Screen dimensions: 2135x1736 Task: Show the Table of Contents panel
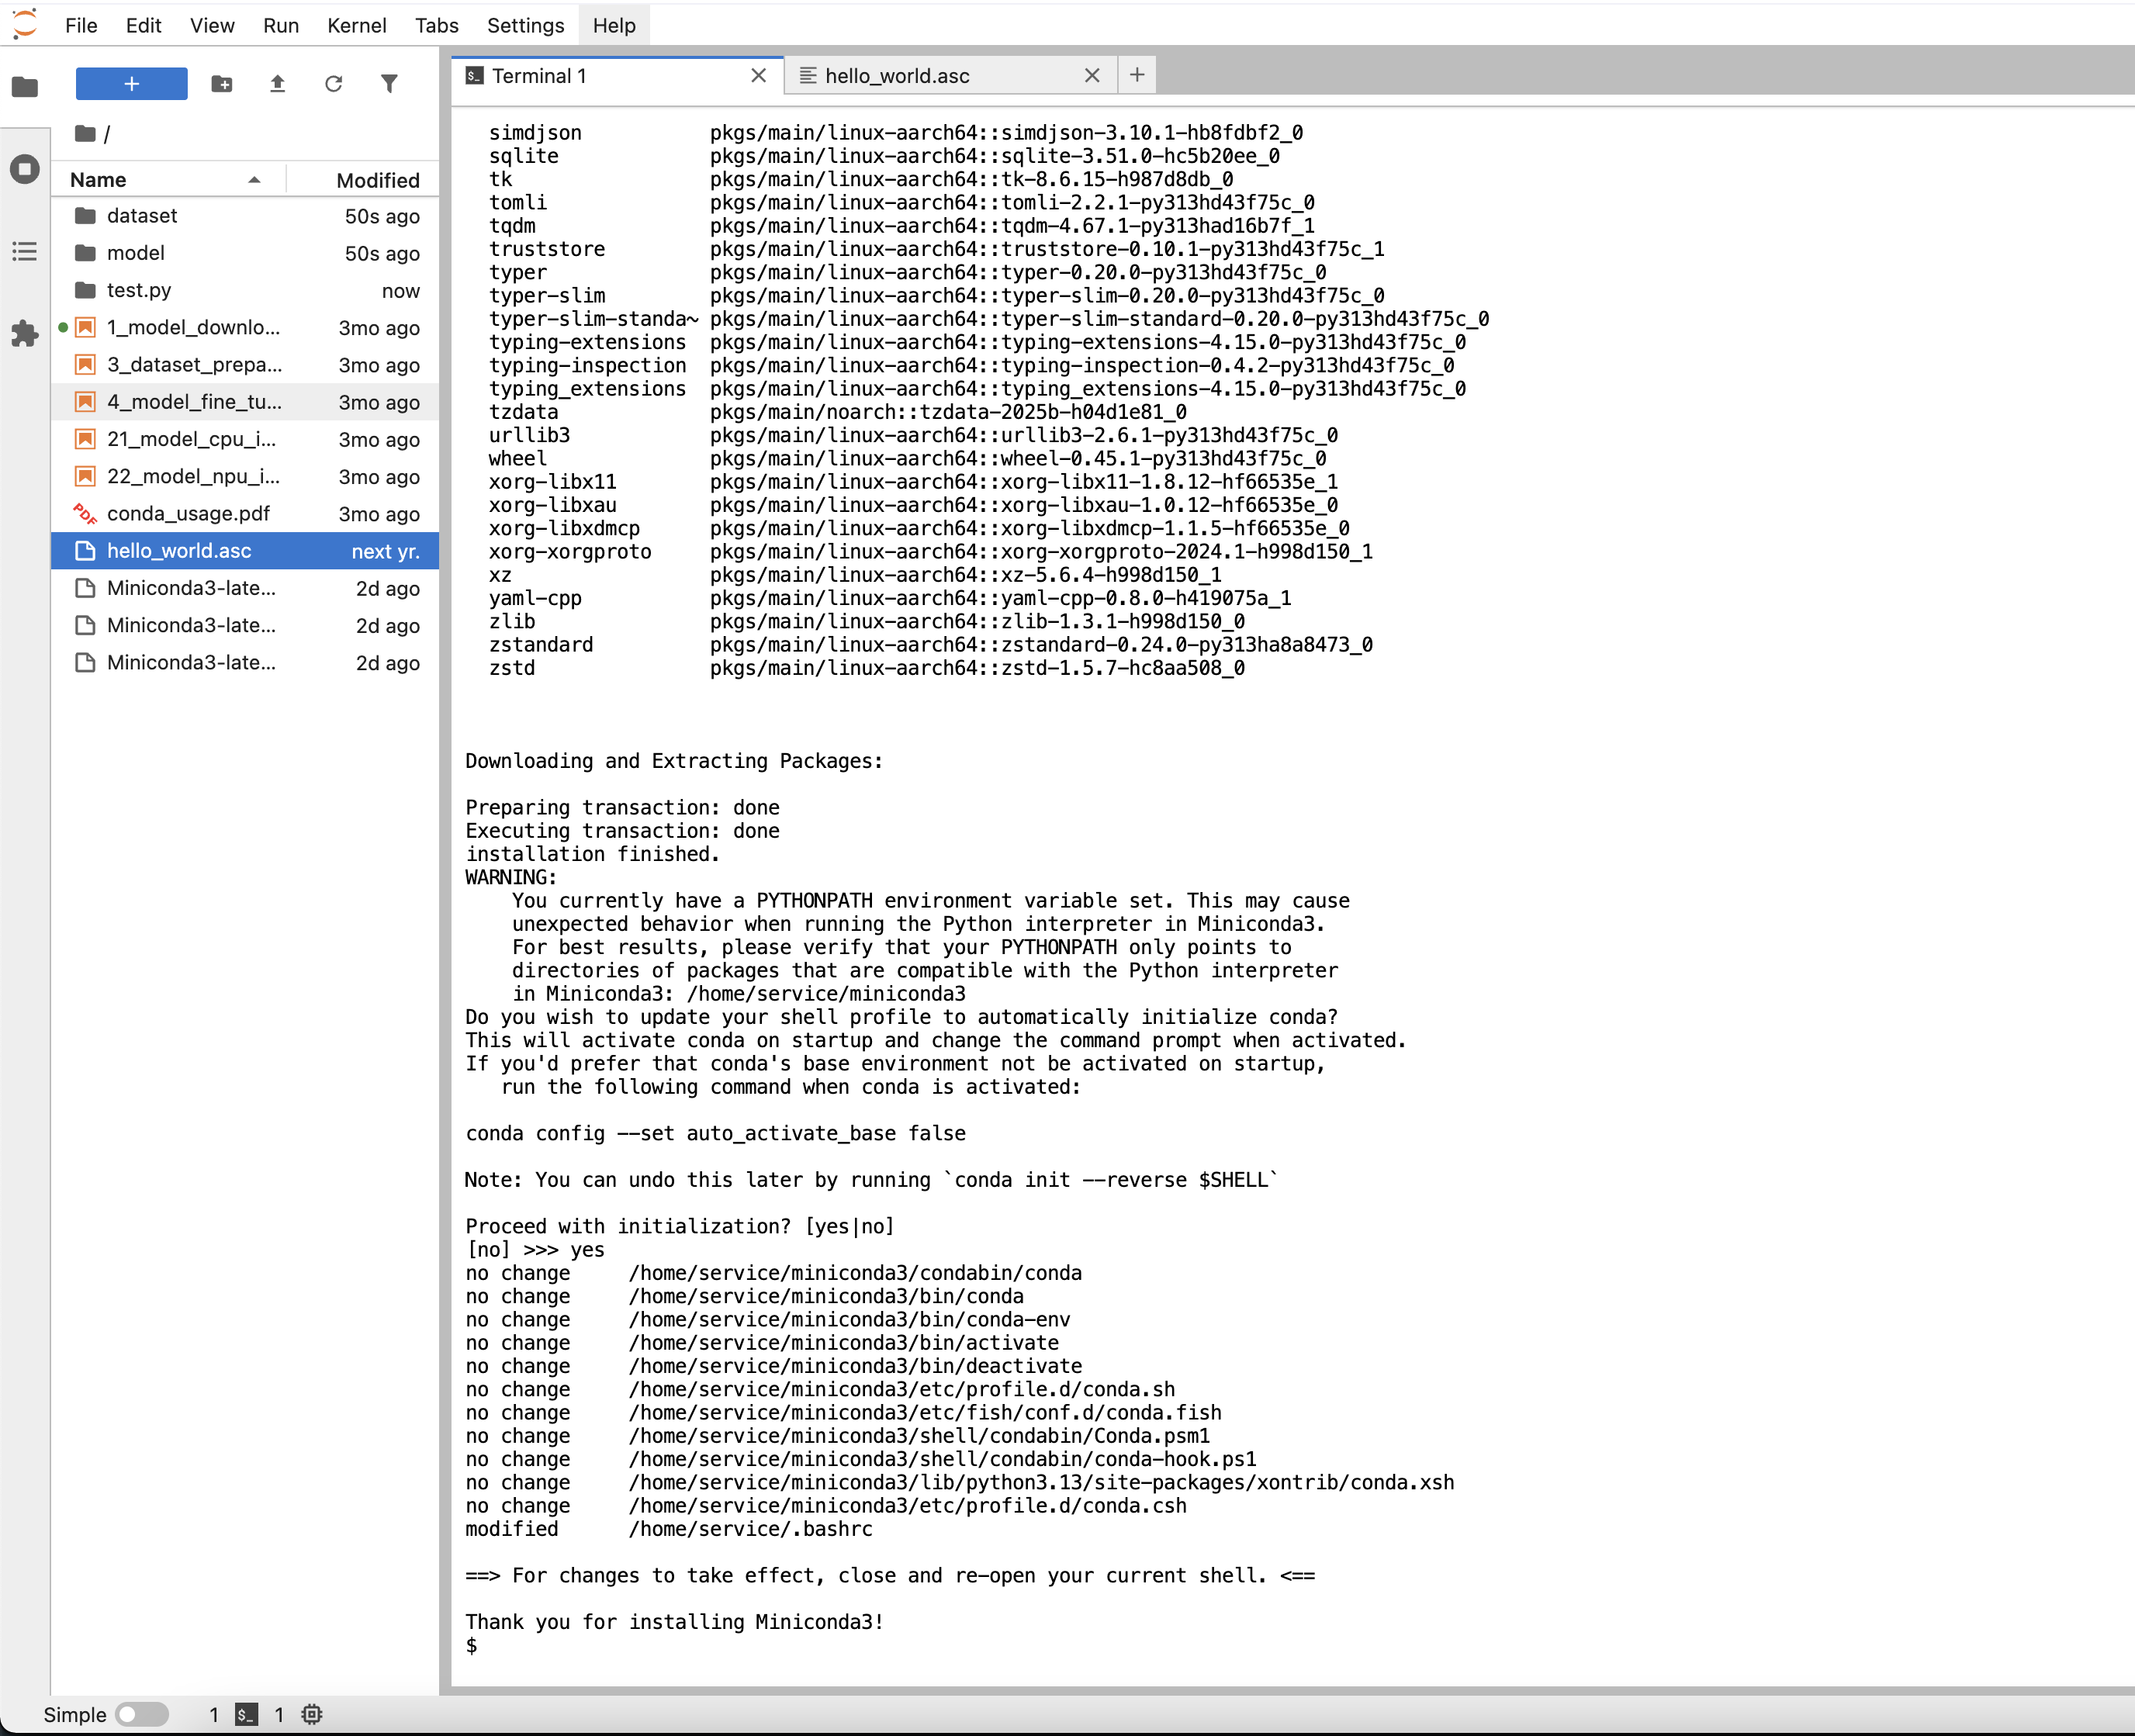25,251
